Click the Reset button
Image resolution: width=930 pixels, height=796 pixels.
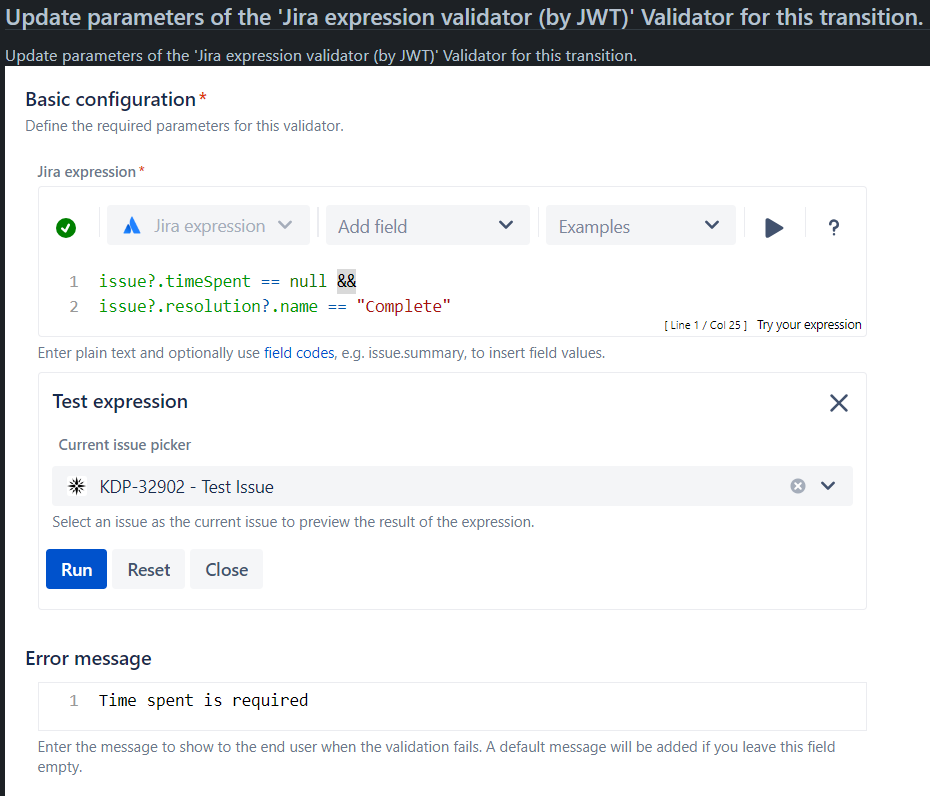click(x=148, y=569)
